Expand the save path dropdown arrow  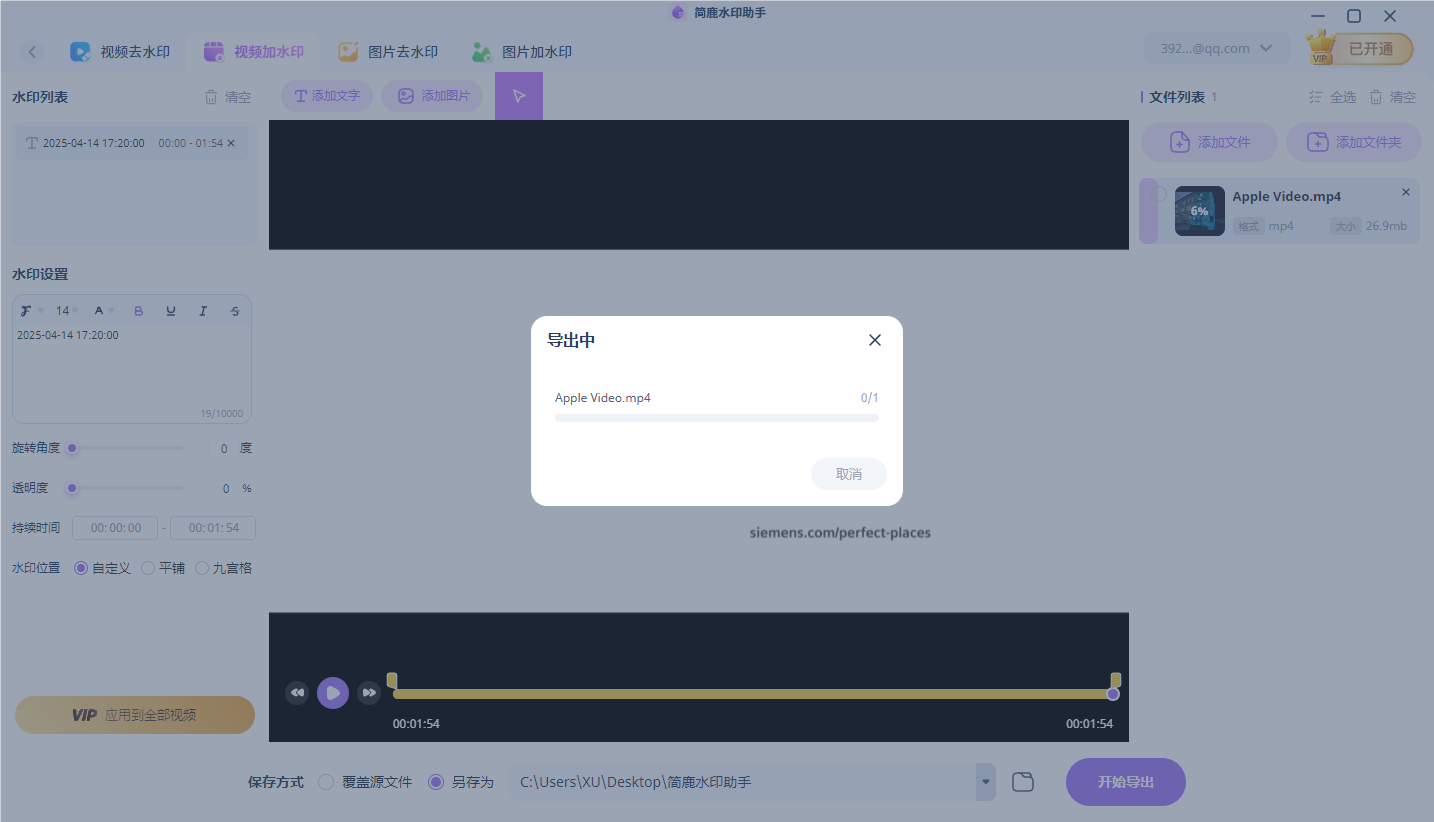point(986,782)
